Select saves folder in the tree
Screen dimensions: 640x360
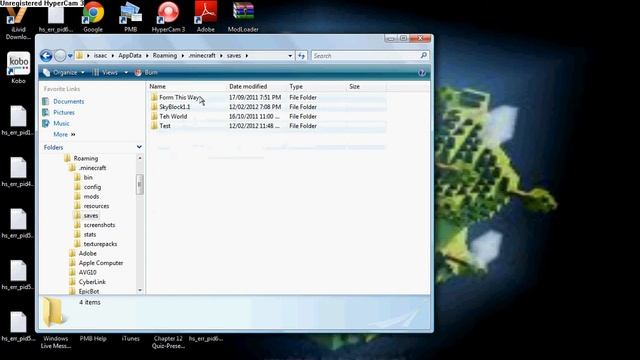(91, 216)
